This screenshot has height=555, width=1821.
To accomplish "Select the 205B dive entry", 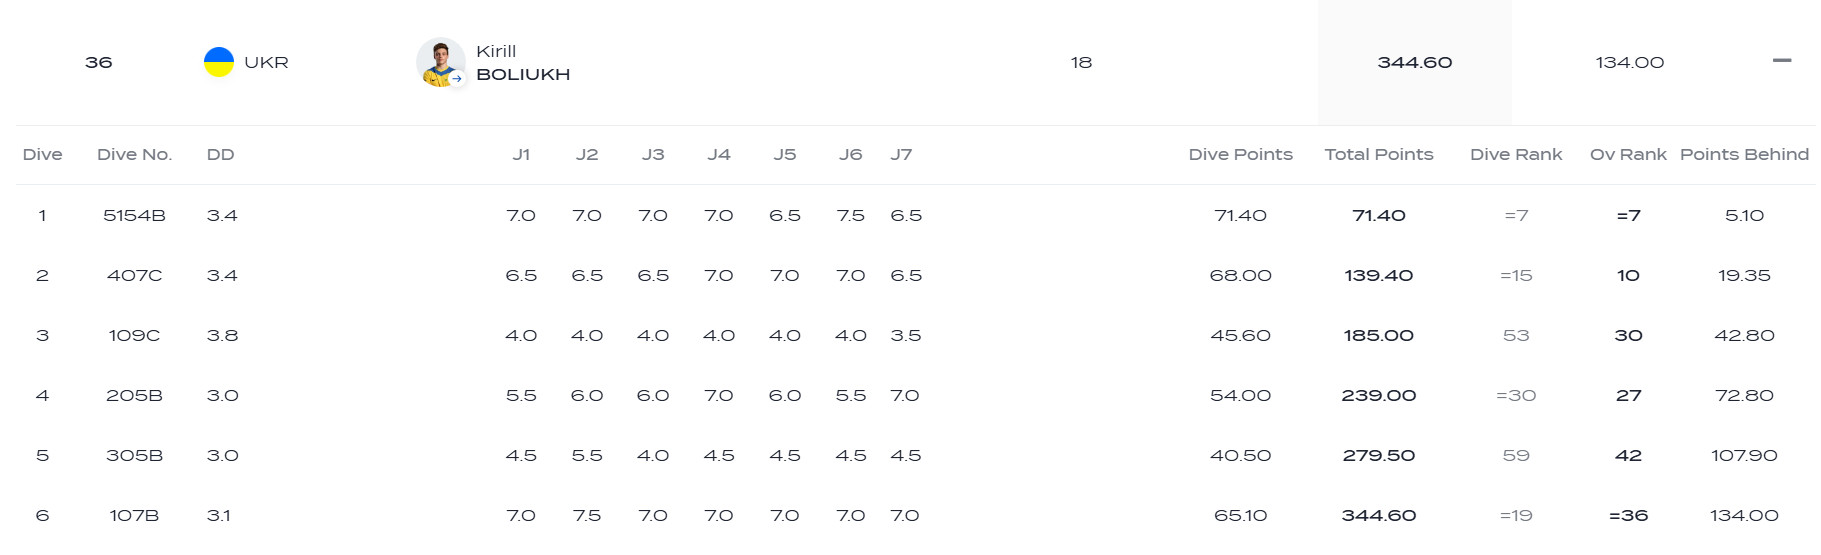I will pos(134,396).
